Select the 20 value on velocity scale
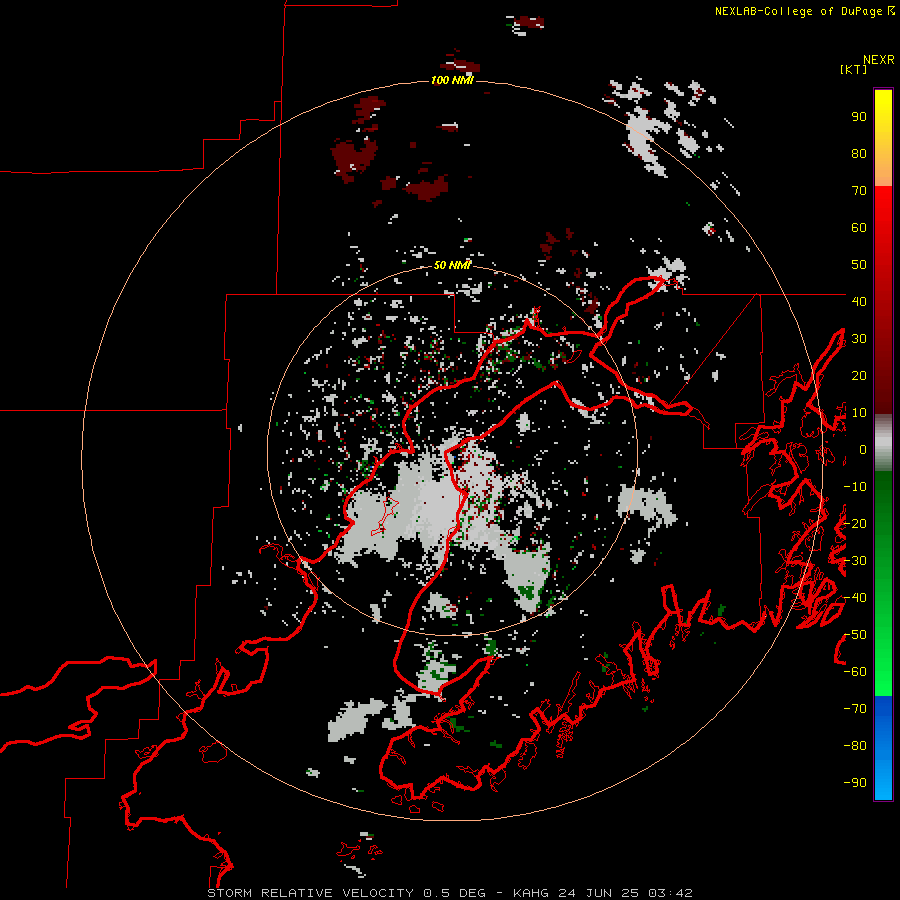900x900 pixels. click(859, 375)
